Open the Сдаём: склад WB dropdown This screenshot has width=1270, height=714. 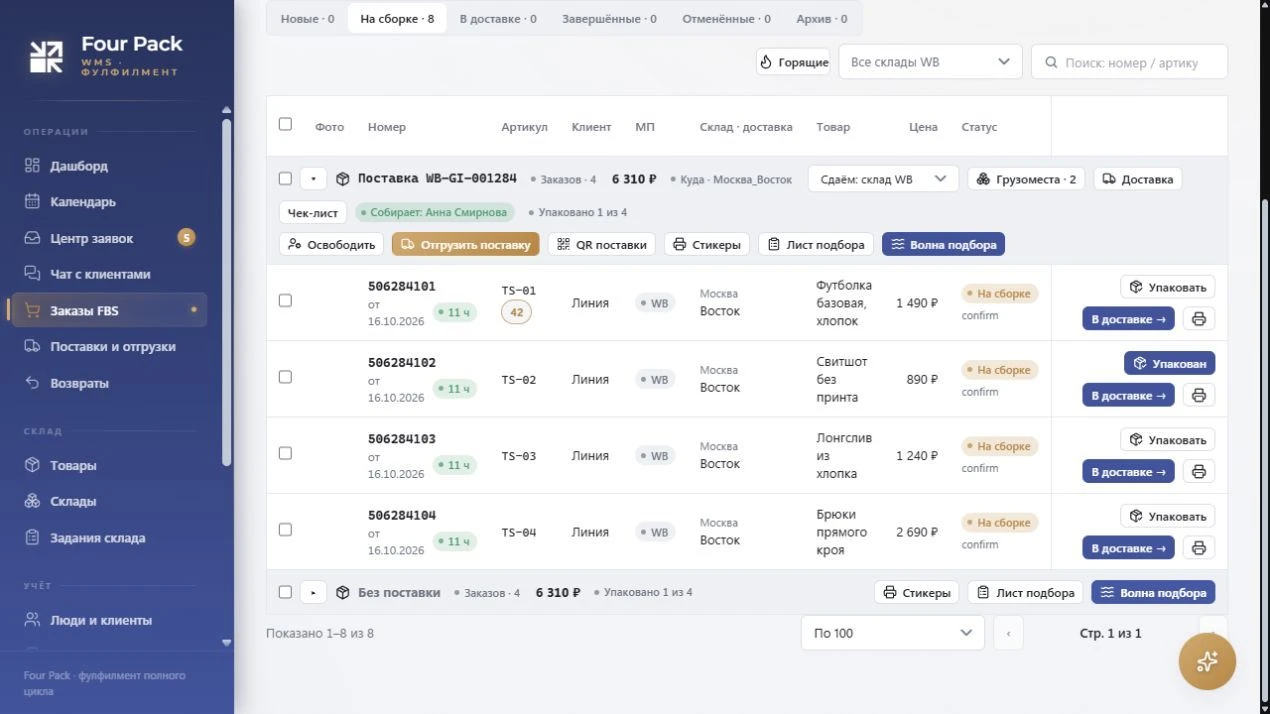883,179
